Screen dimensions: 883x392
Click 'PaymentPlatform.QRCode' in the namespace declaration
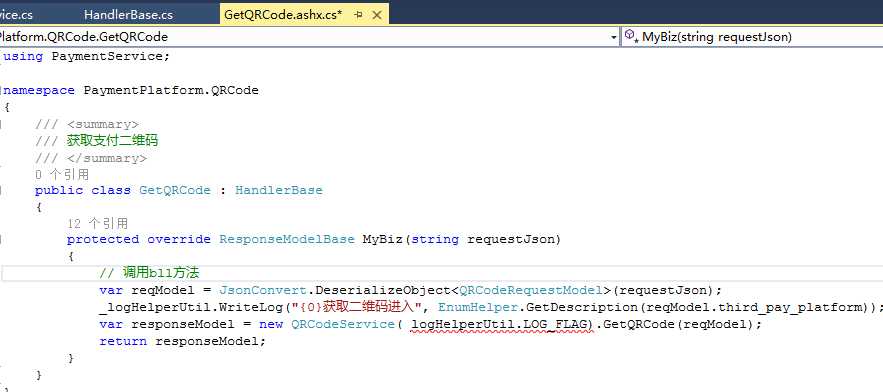171,90
